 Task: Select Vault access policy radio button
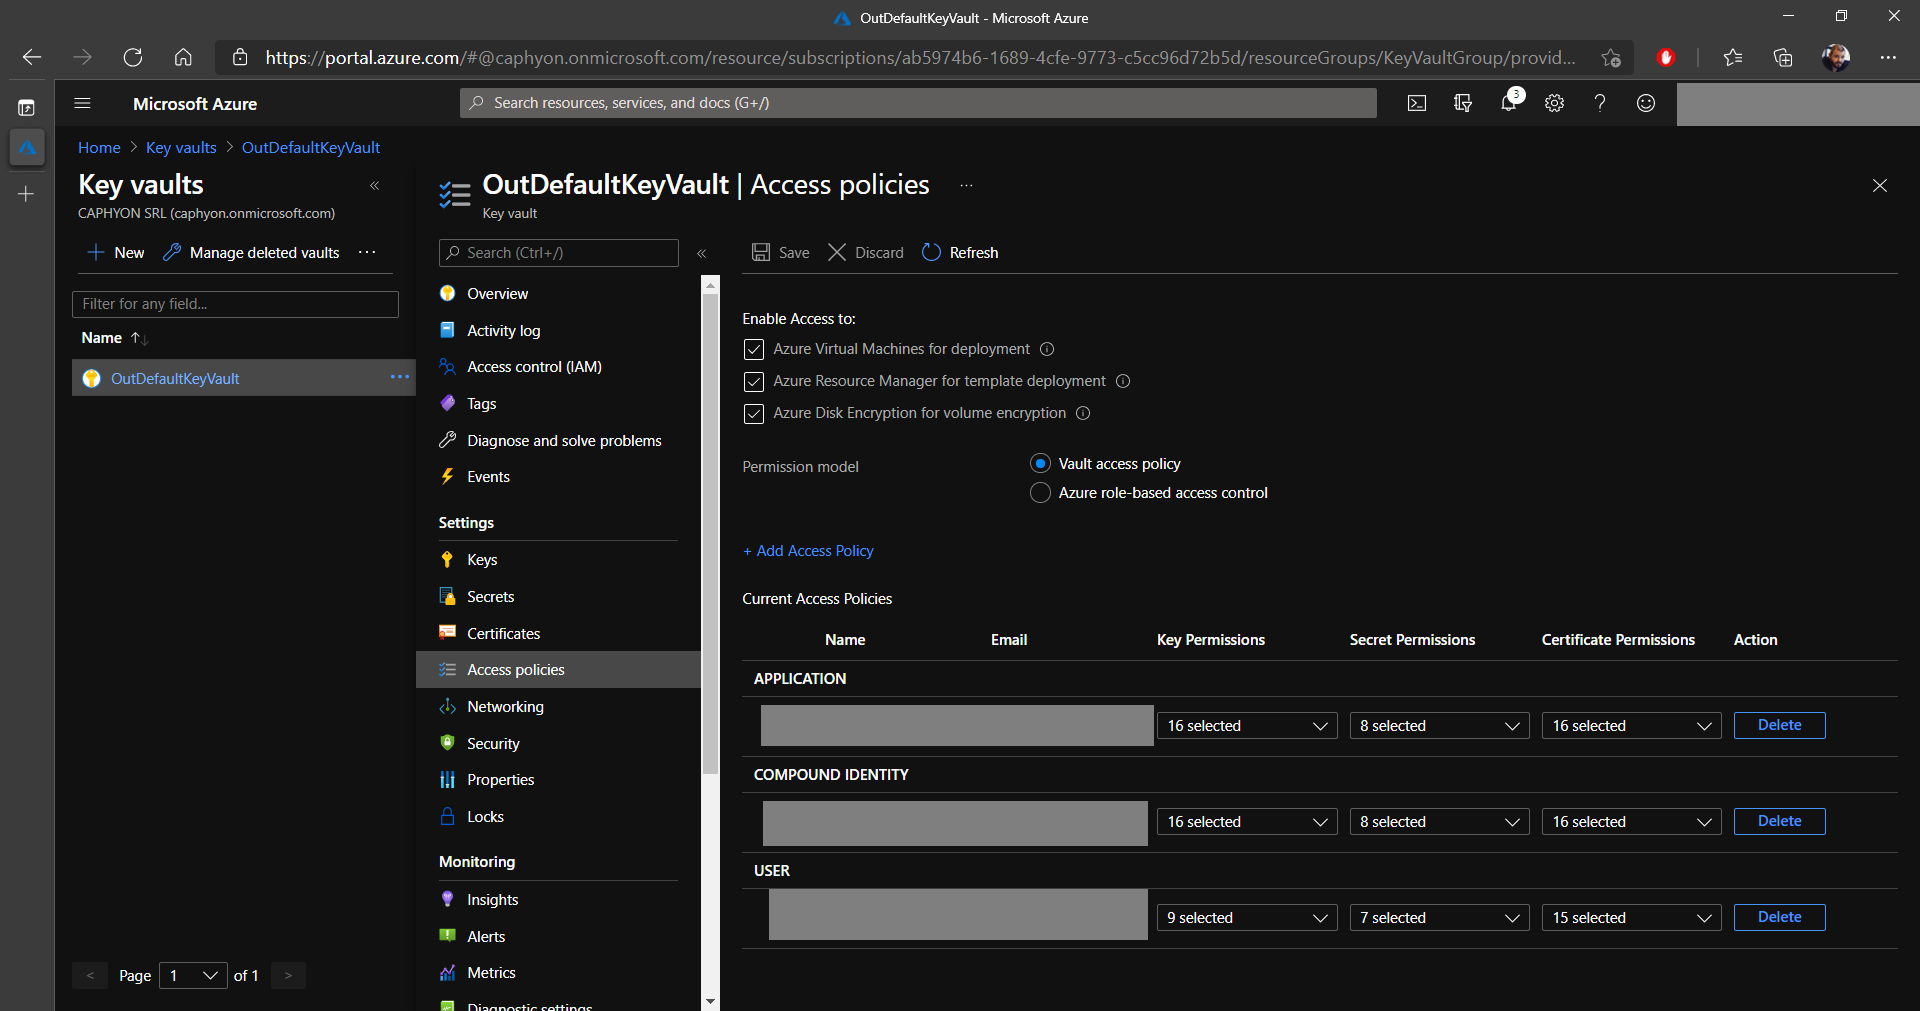(x=1040, y=463)
